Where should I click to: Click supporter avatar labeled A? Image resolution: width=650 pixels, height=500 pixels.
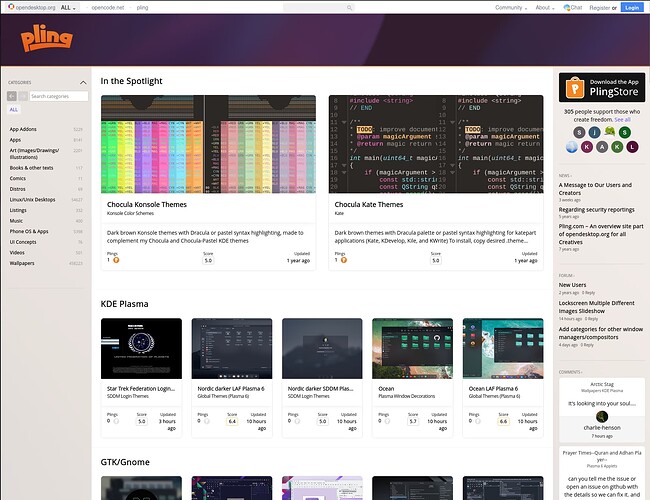pyautogui.click(x=602, y=147)
